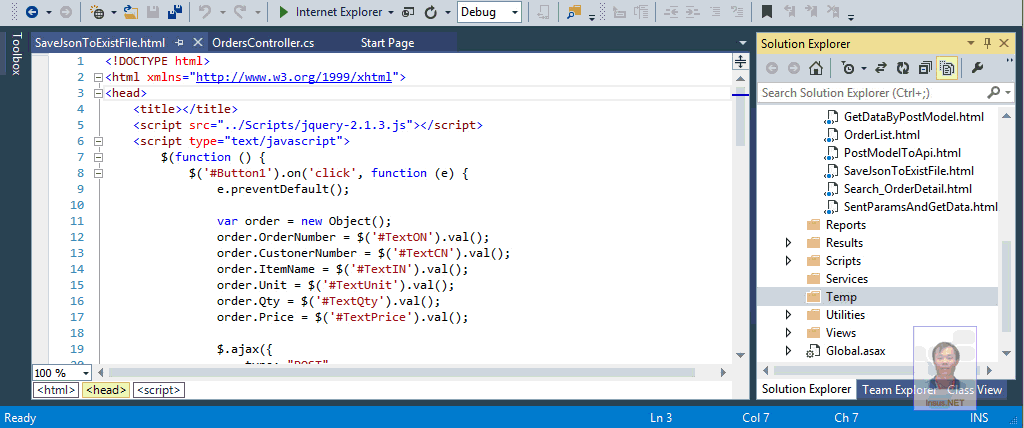Expand the Utilities folder
Image resolution: width=1024 pixels, height=428 pixels.
[788, 314]
